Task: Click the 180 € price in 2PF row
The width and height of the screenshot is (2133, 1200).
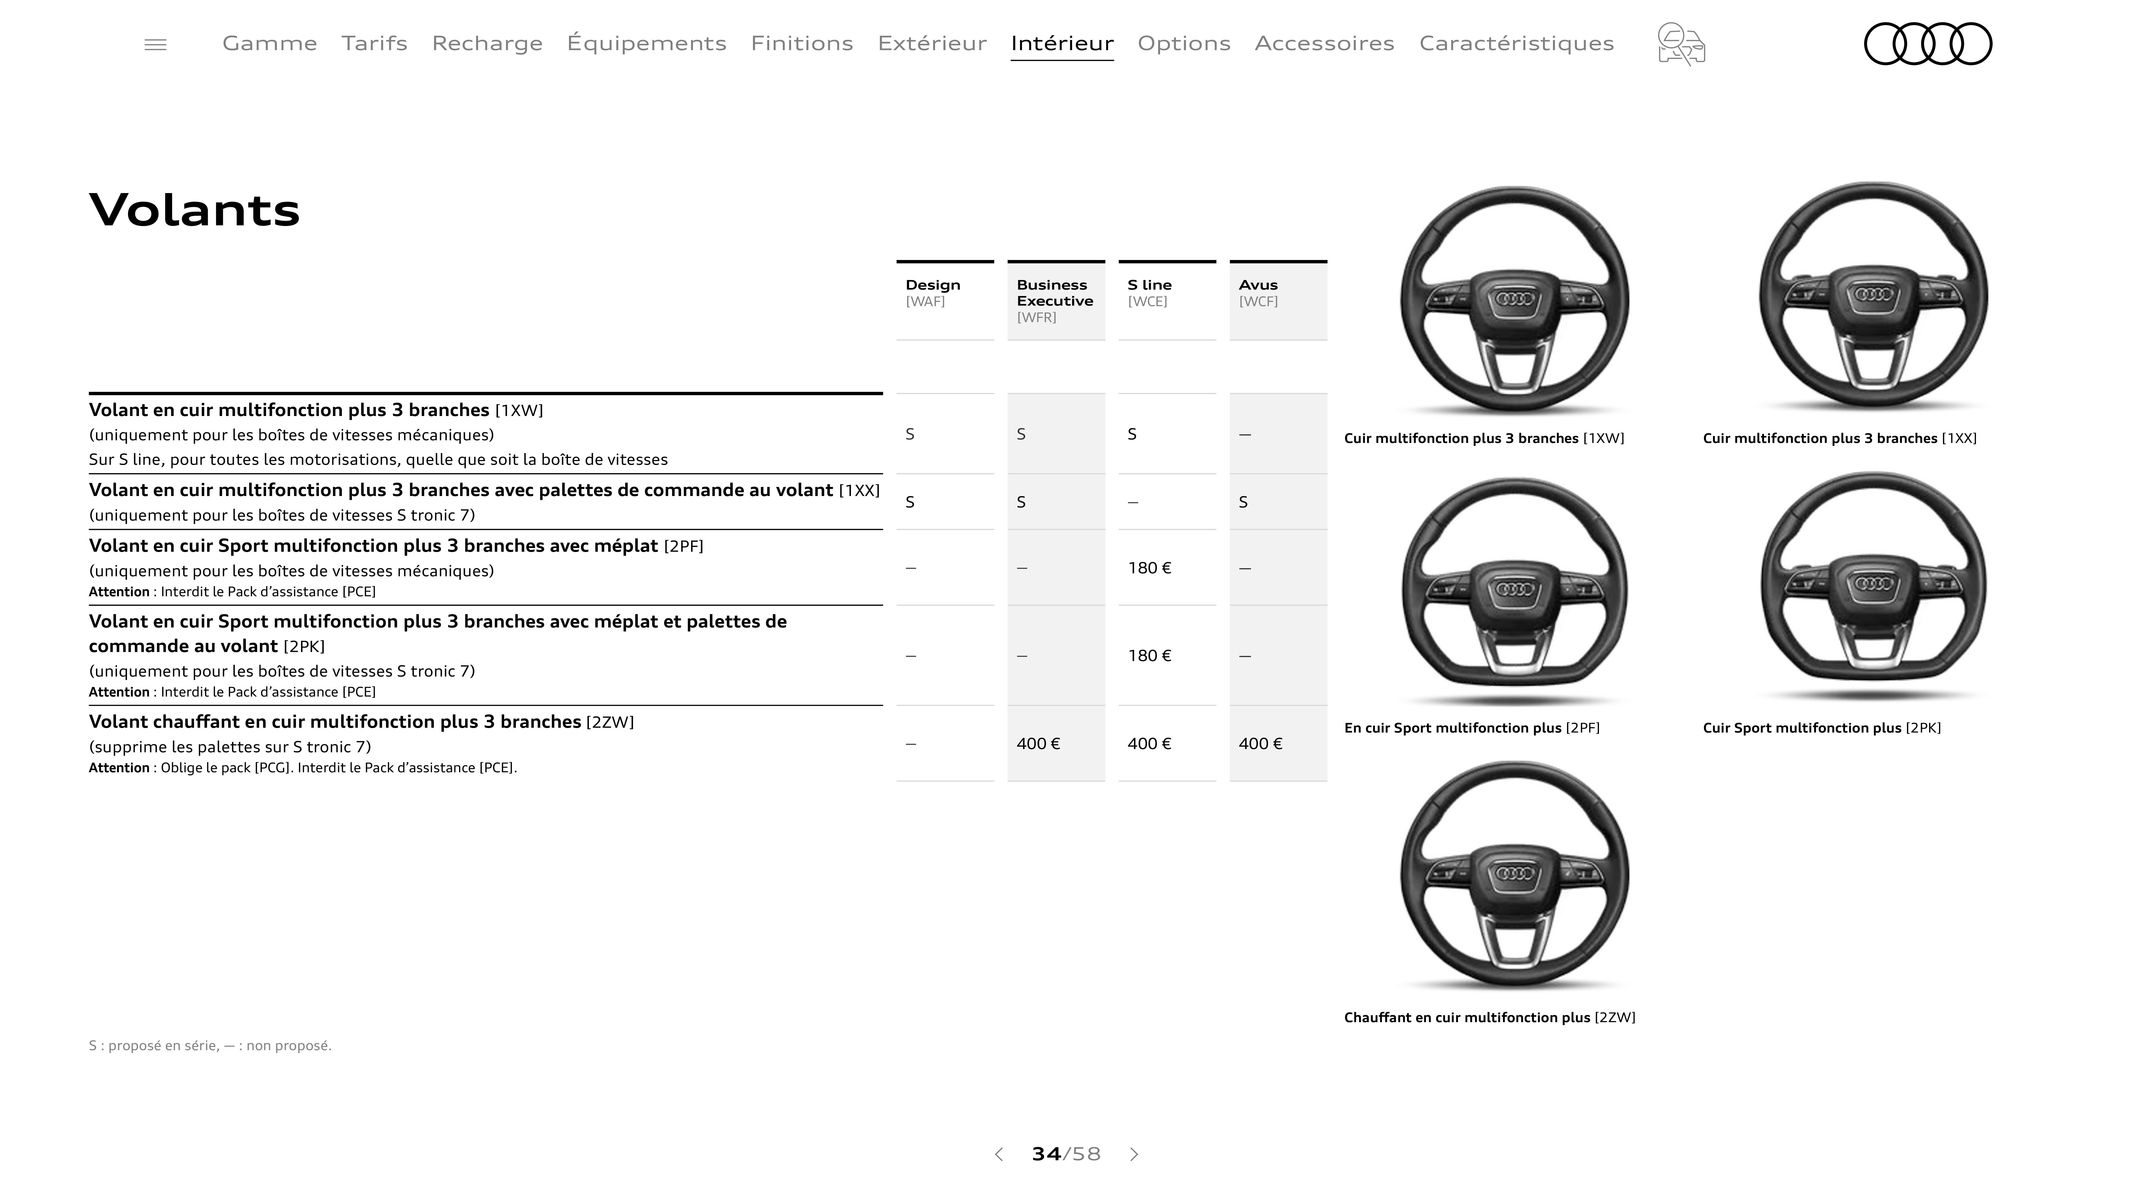Action: pyautogui.click(x=1149, y=568)
